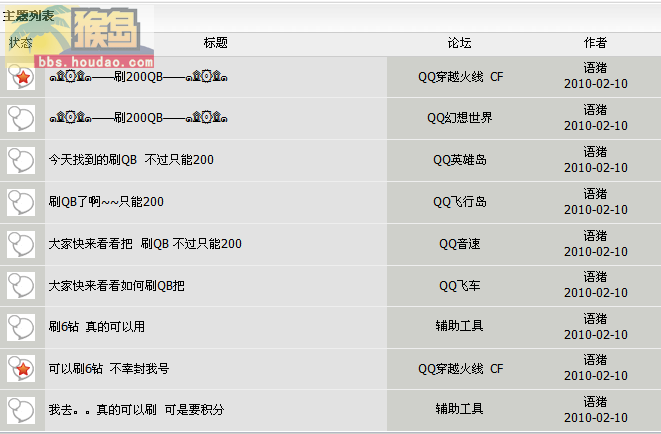Screen dimensions: 661x434
Task: Open the thread 我去。。真的可以刷 可是要积分
Action: (136, 410)
